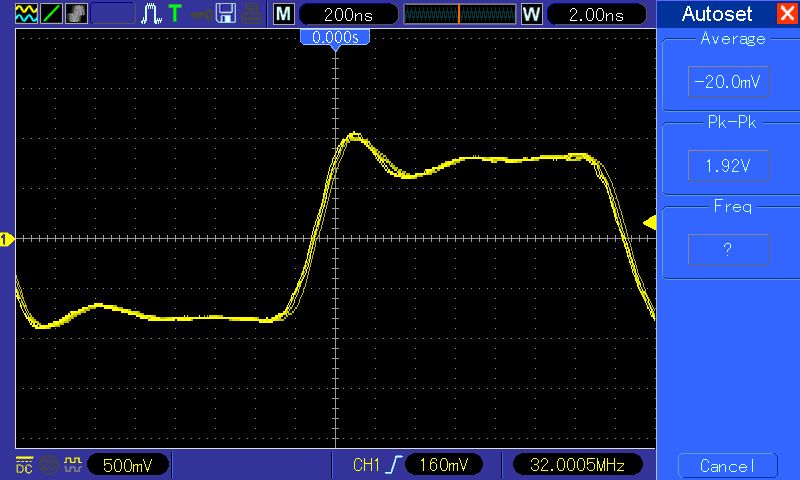Toggle the rising edge trigger slope icon
The width and height of the screenshot is (800, 480).
(394, 465)
